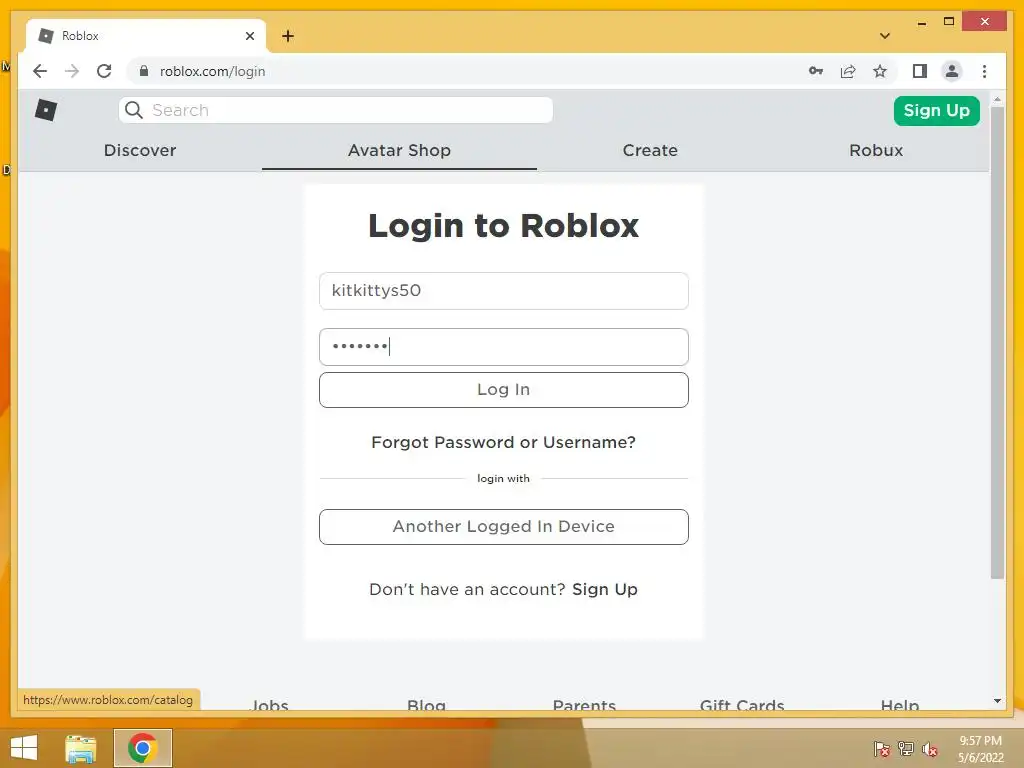
Task: Click the Roblox search box
Action: [x=336, y=110]
